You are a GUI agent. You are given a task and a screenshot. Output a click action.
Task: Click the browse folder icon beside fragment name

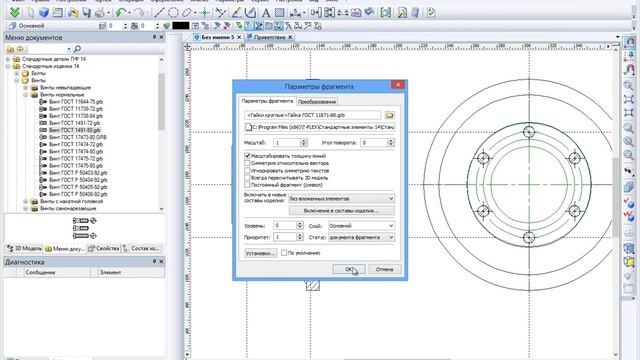tap(390, 115)
